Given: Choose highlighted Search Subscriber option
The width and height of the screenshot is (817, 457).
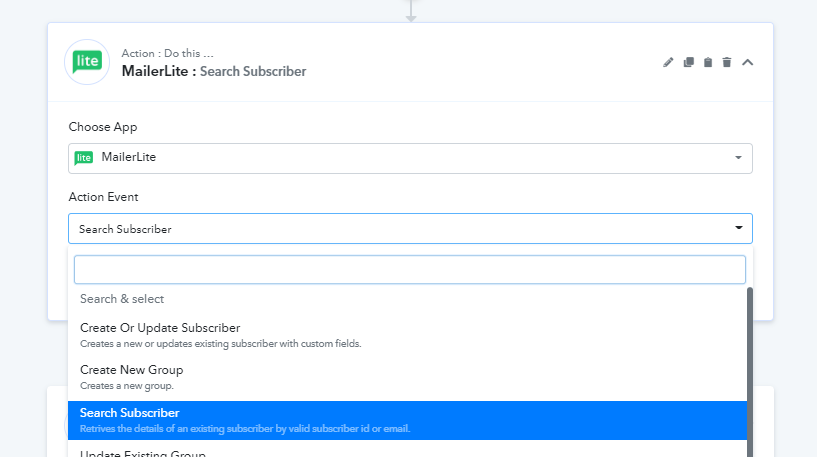Looking at the screenshot, I should 407,420.
